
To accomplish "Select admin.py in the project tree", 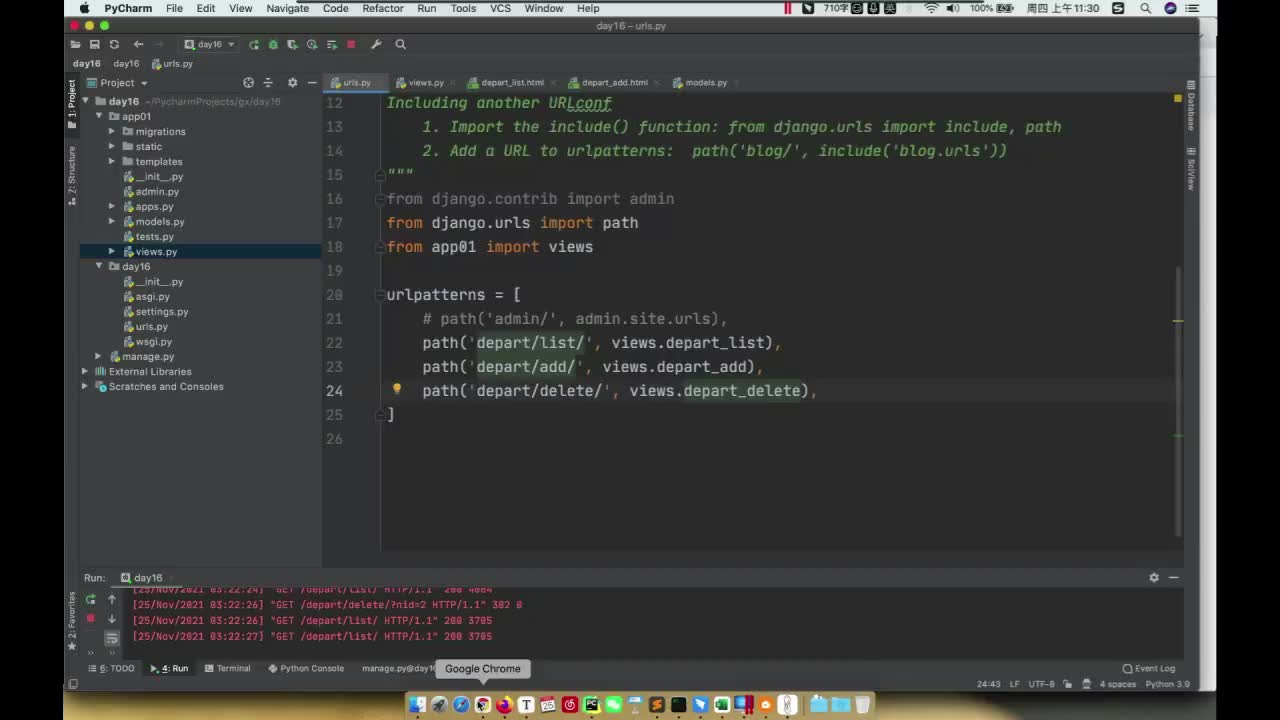I will coord(157,191).
